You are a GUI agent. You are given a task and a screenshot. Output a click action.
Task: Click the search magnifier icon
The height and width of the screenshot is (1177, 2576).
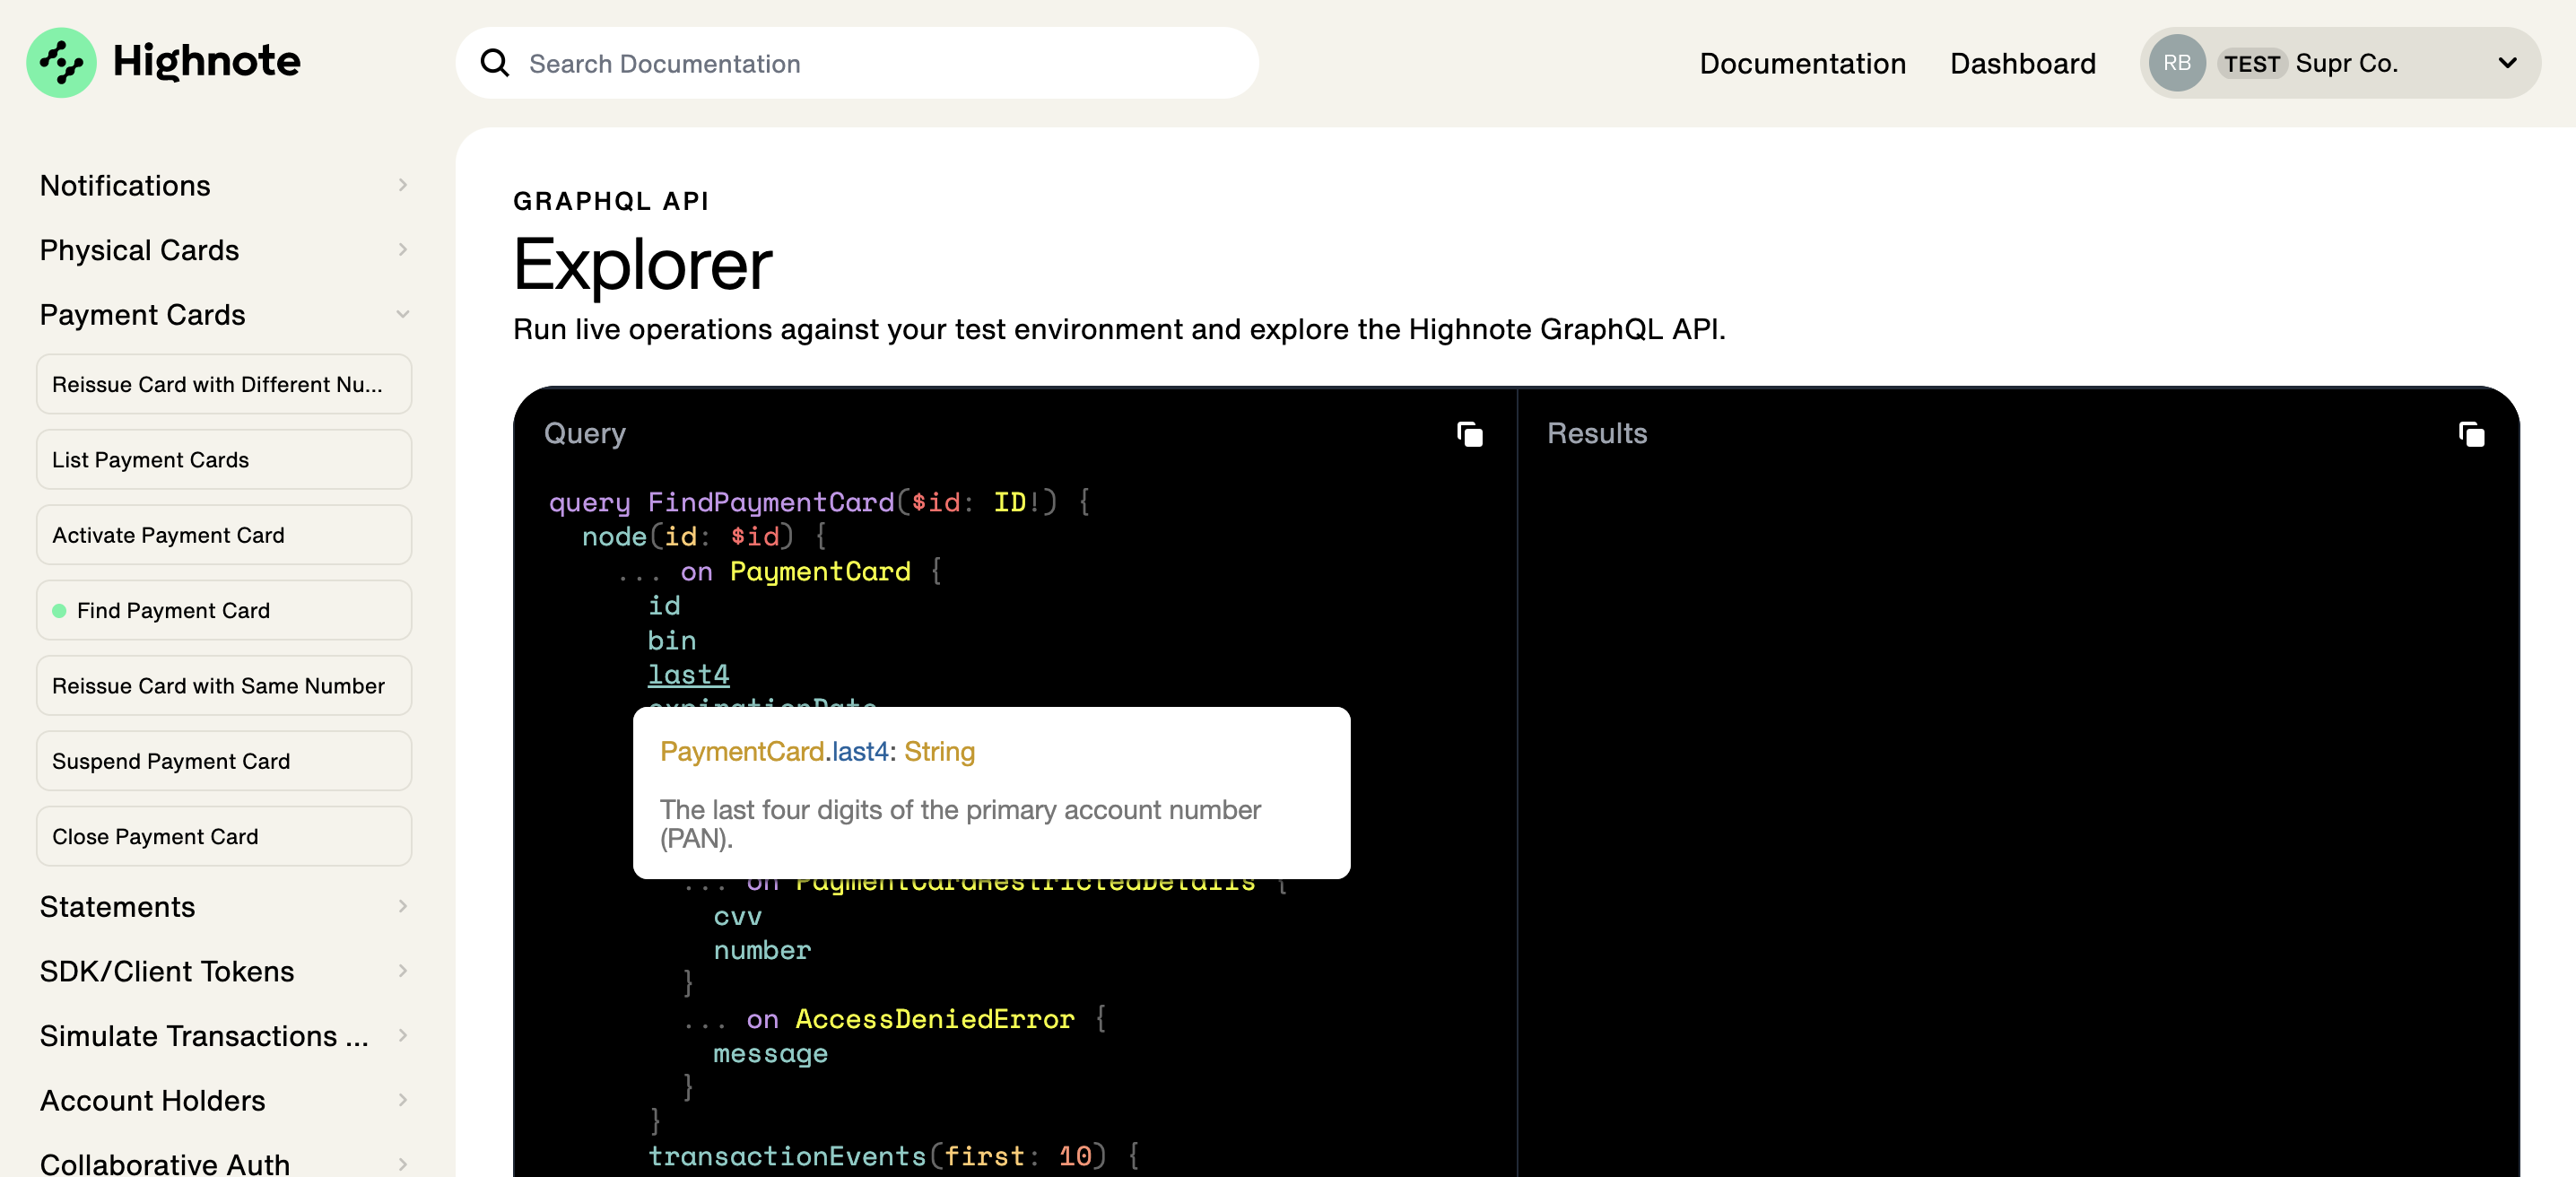tap(494, 63)
